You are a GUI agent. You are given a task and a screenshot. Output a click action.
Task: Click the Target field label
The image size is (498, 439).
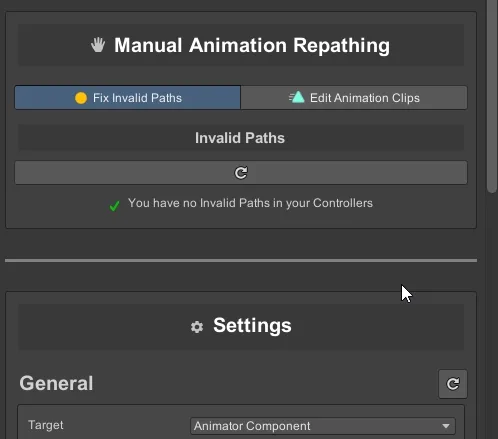46,425
